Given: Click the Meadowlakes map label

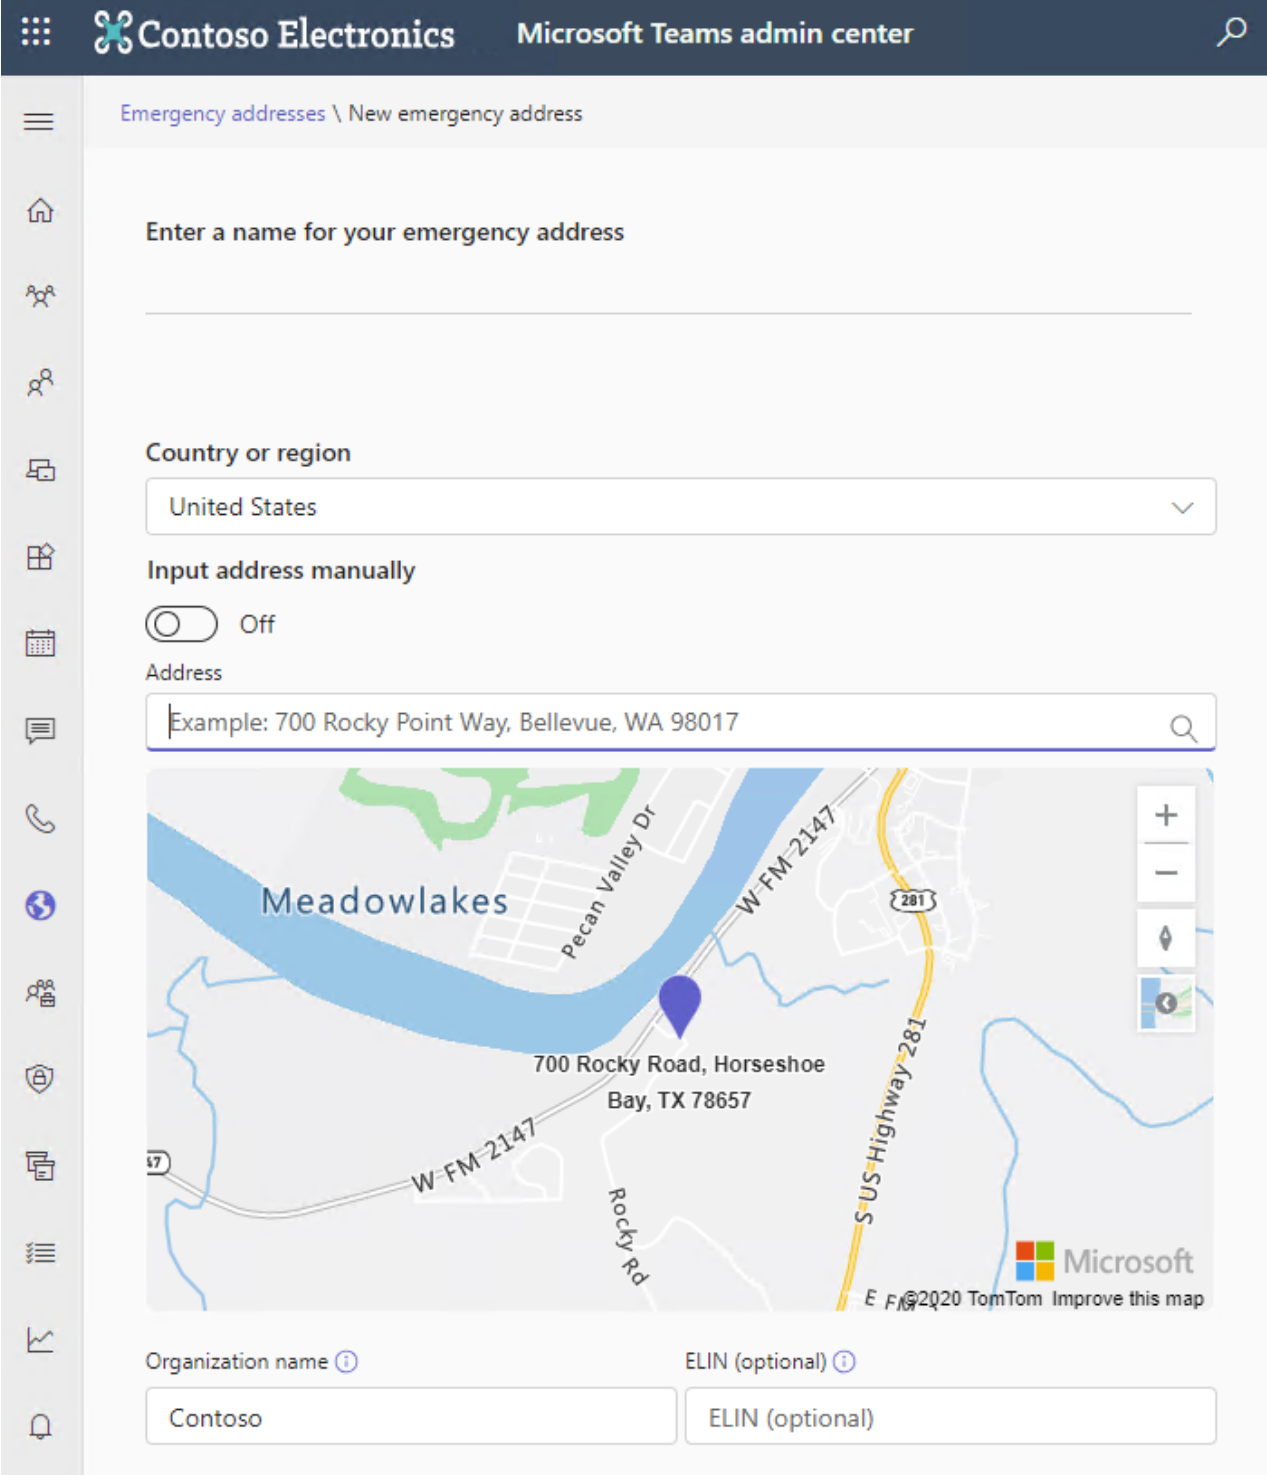Looking at the screenshot, I should (x=385, y=901).
